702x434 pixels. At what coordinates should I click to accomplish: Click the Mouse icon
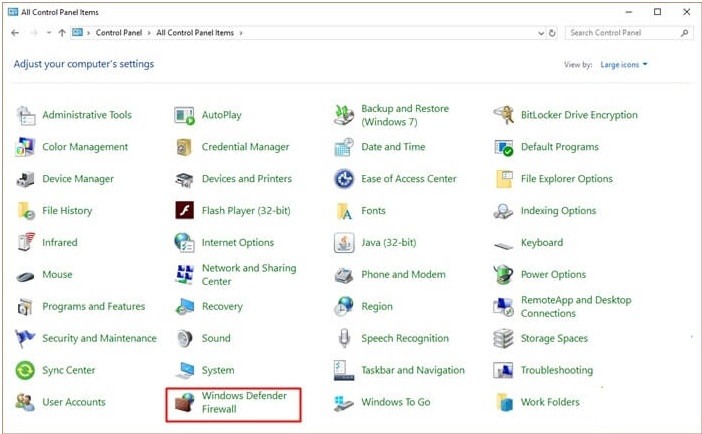click(x=26, y=276)
